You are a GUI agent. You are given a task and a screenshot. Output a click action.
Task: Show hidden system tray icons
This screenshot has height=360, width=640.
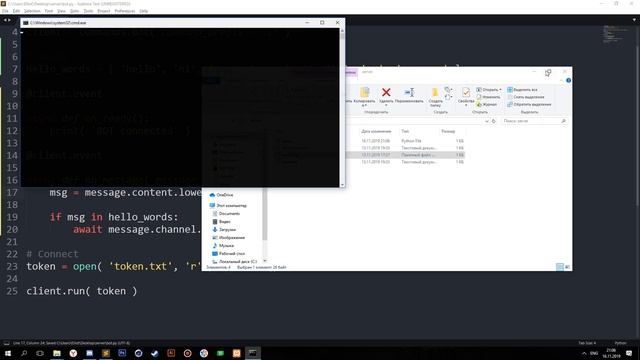584,353
